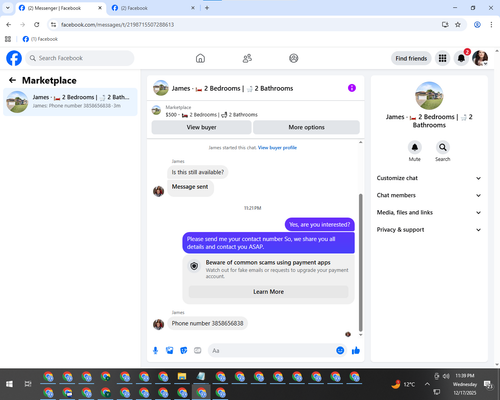500x400 pixels.
Task: Open the emoji picker in message box
Action: click(340, 350)
